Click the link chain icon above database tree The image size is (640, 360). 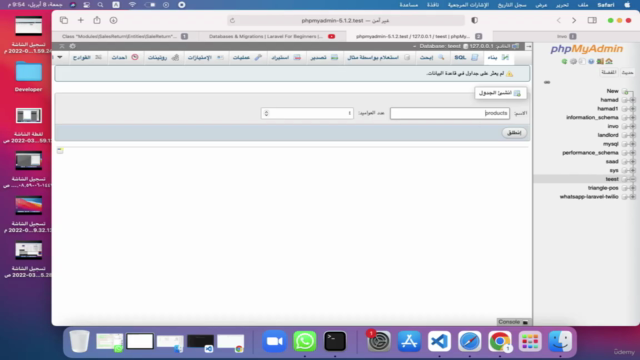[x=547, y=82]
